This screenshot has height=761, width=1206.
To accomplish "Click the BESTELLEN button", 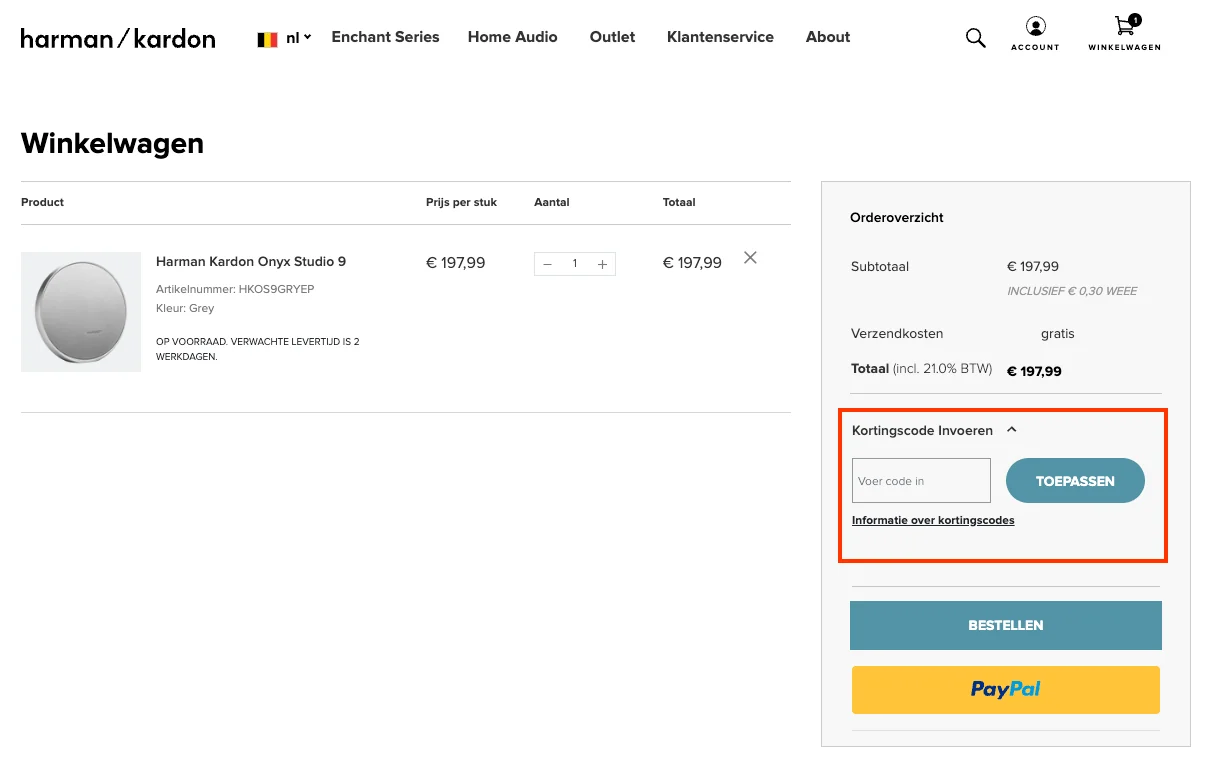I will pyautogui.click(x=1005, y=625).
